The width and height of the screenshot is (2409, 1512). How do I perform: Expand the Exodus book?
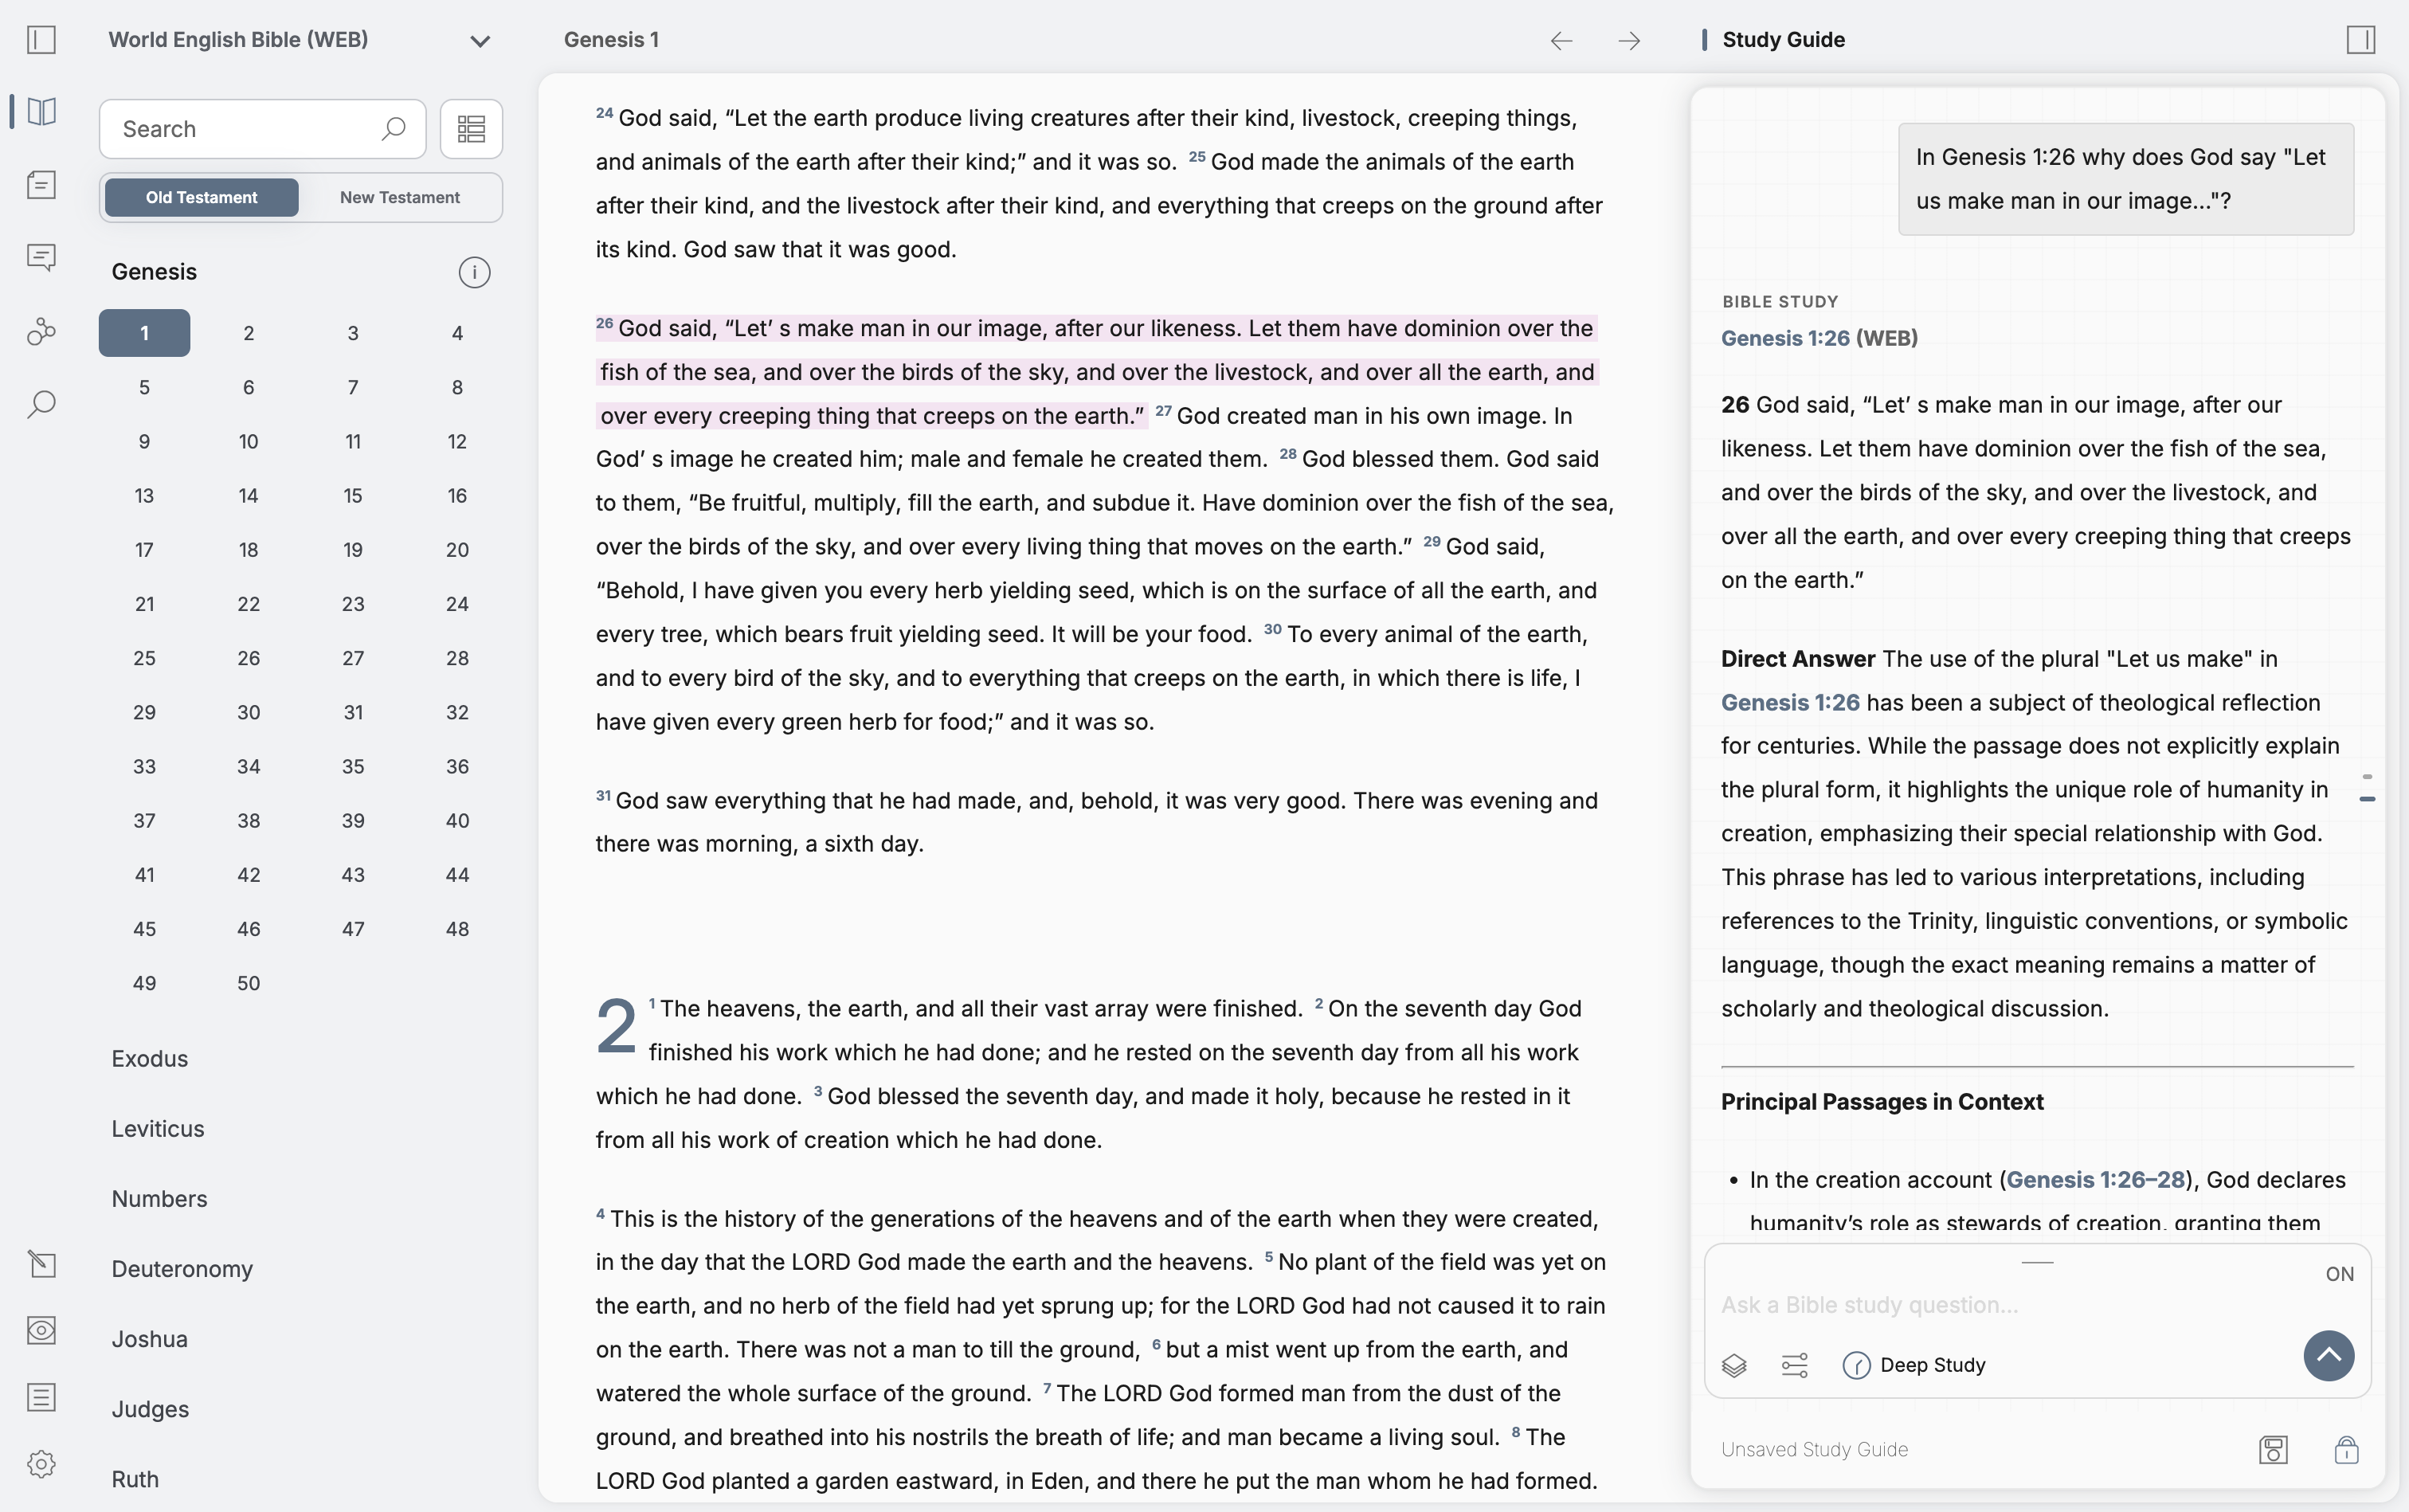pos(150,1059)
